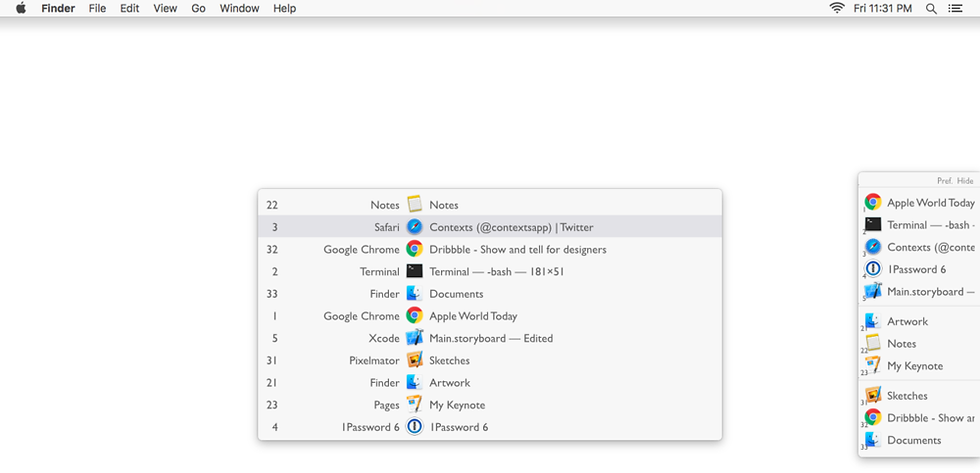Open Spotlight search icon
The height and width of the screenshot is (473, 980).
pyautogui.click(x=931, y=9)
